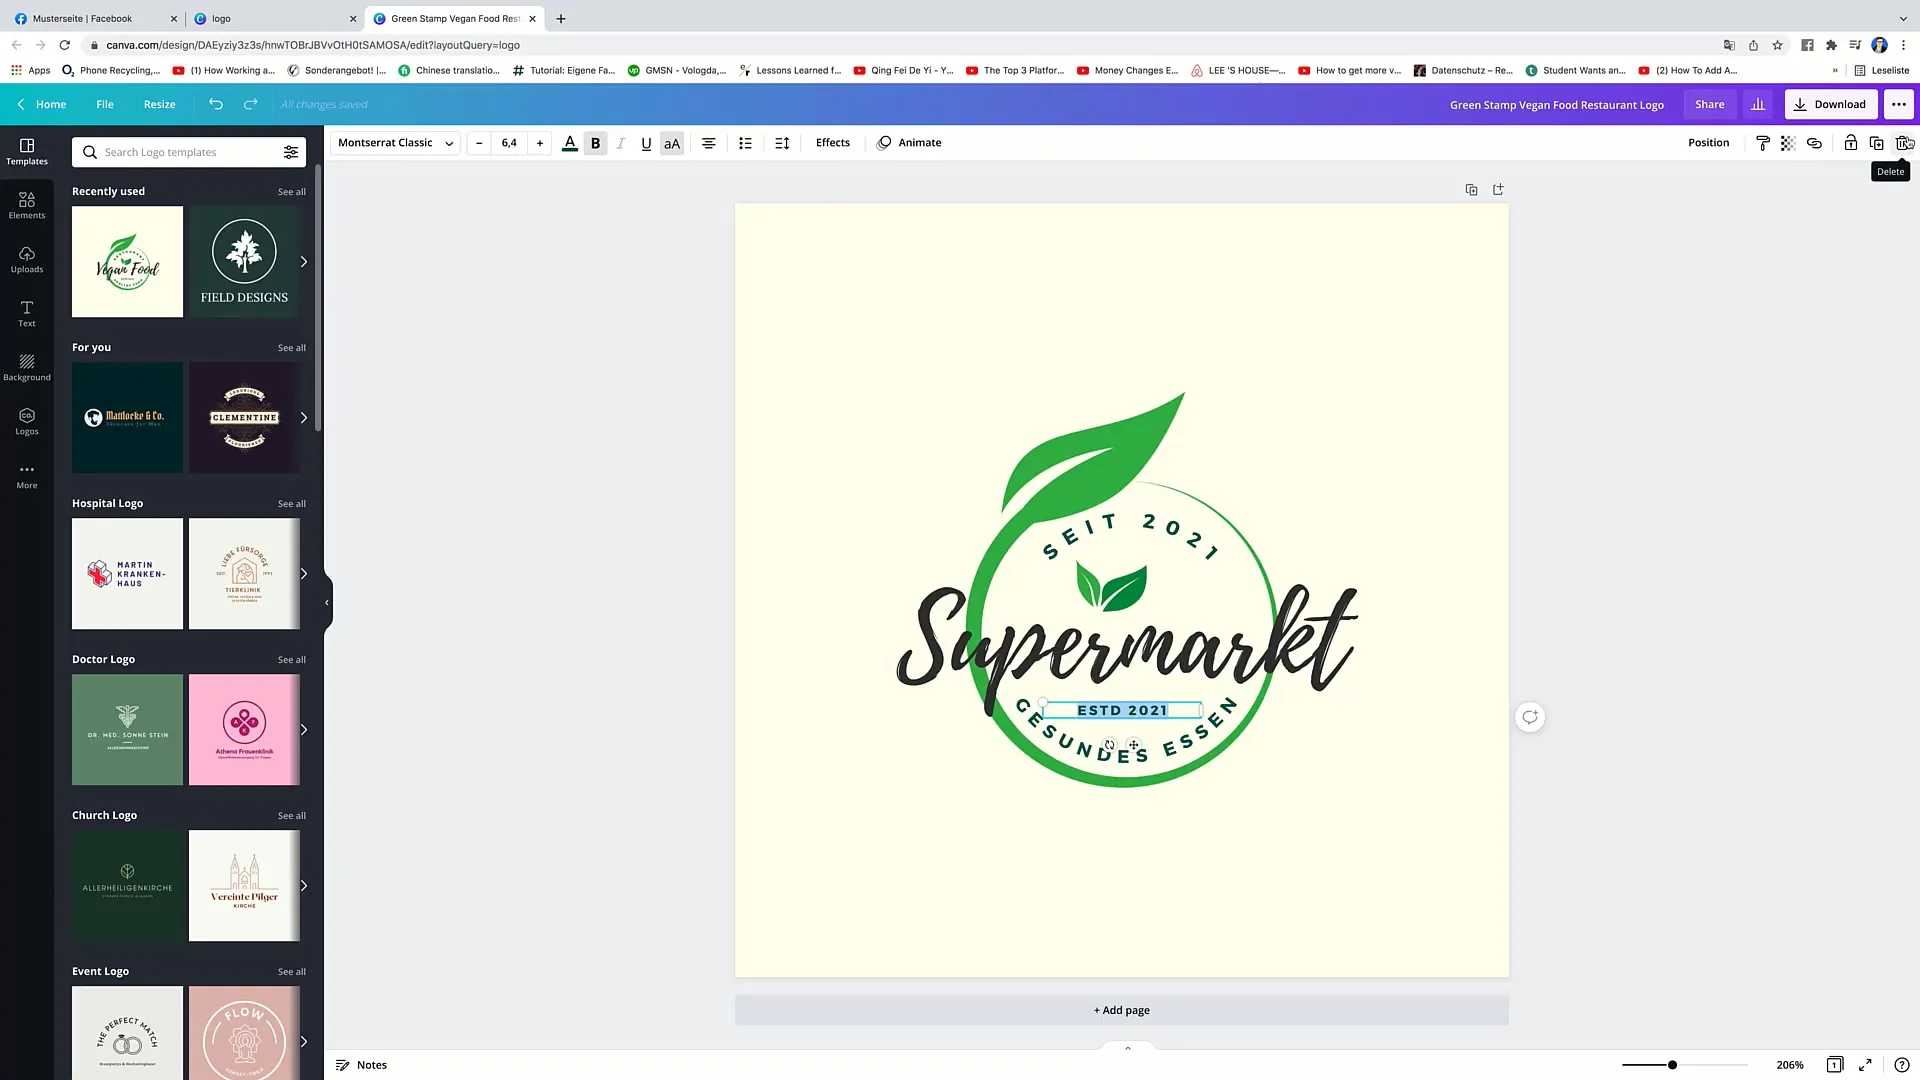
Task: Select the Italic formatting icon
Action: click(620, 142)
